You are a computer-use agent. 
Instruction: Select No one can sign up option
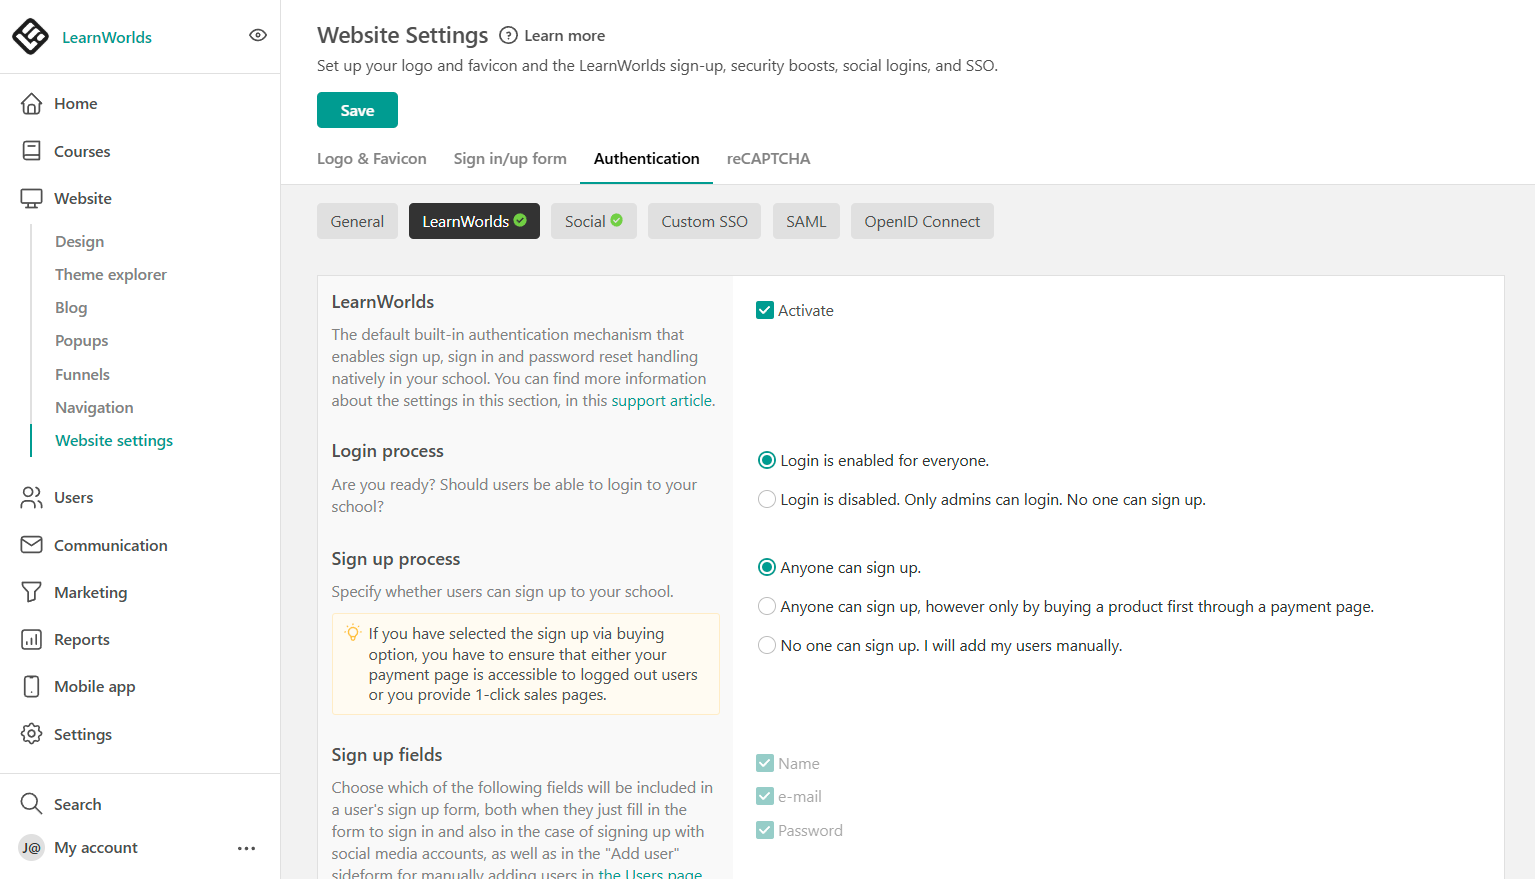coord(767,645)
